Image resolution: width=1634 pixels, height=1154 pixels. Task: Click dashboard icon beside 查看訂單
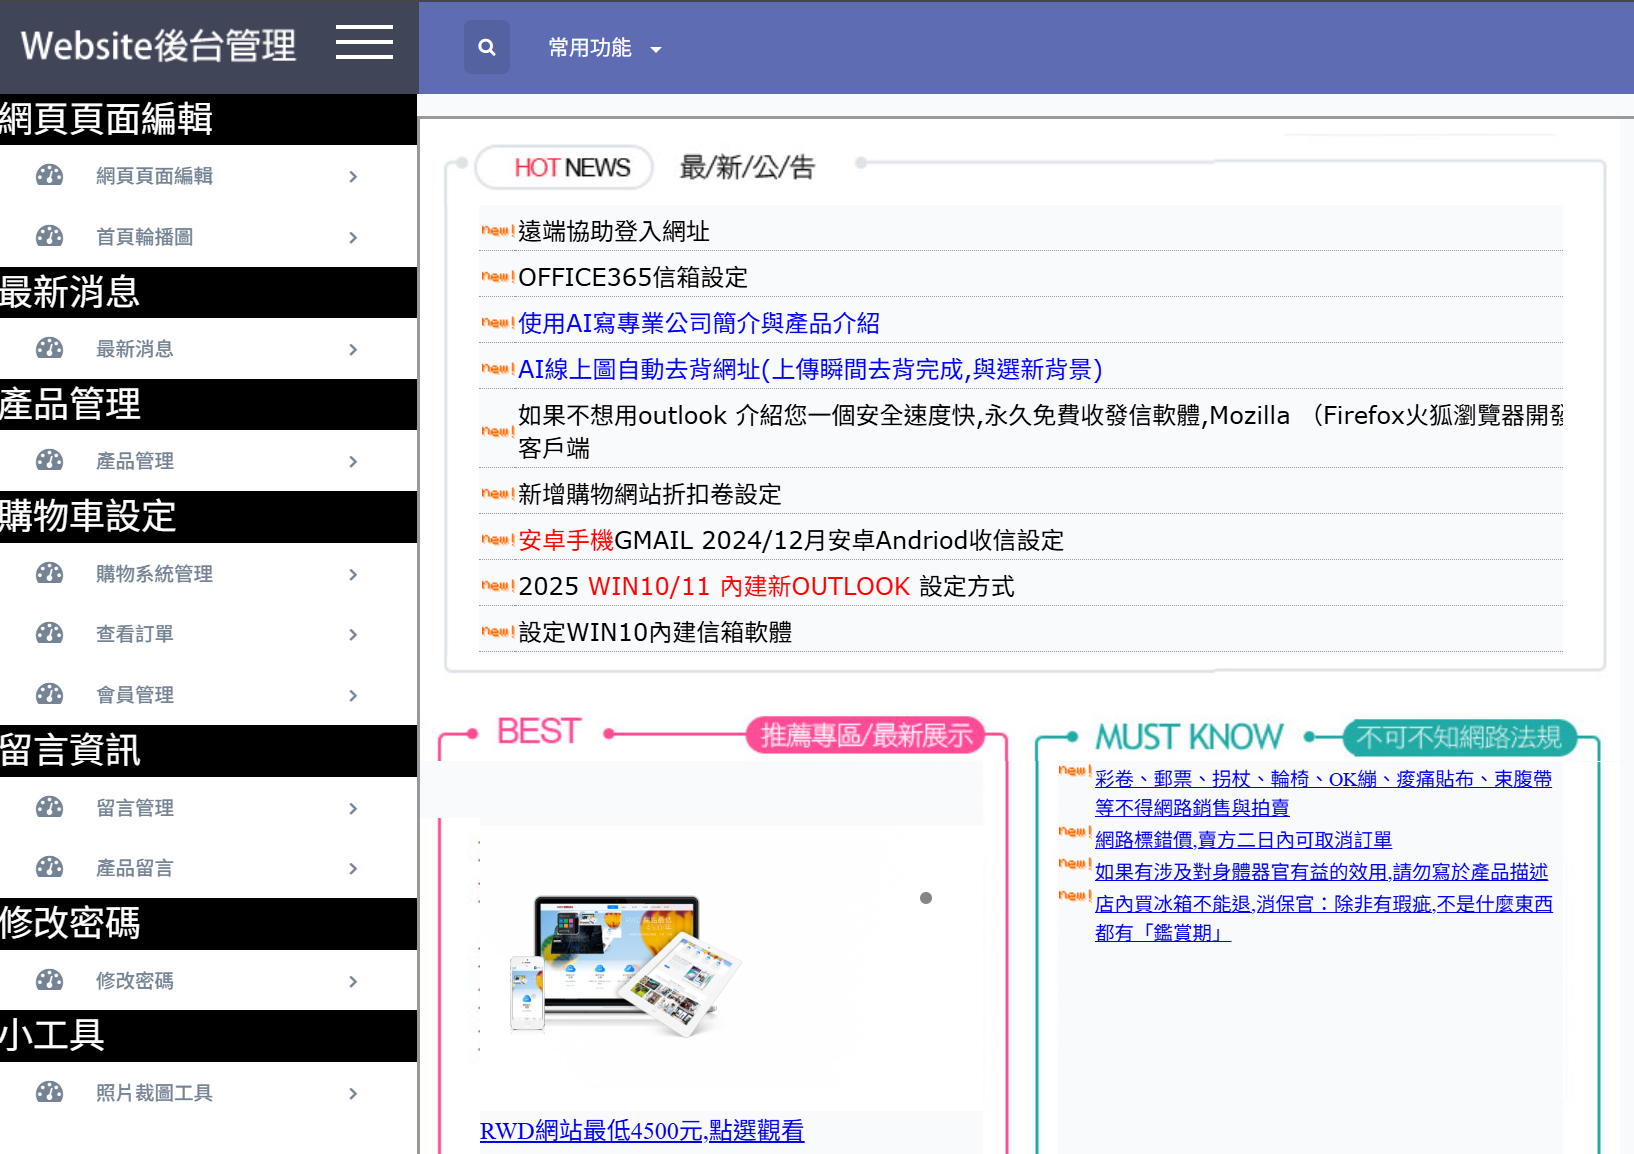pos(49,634)
